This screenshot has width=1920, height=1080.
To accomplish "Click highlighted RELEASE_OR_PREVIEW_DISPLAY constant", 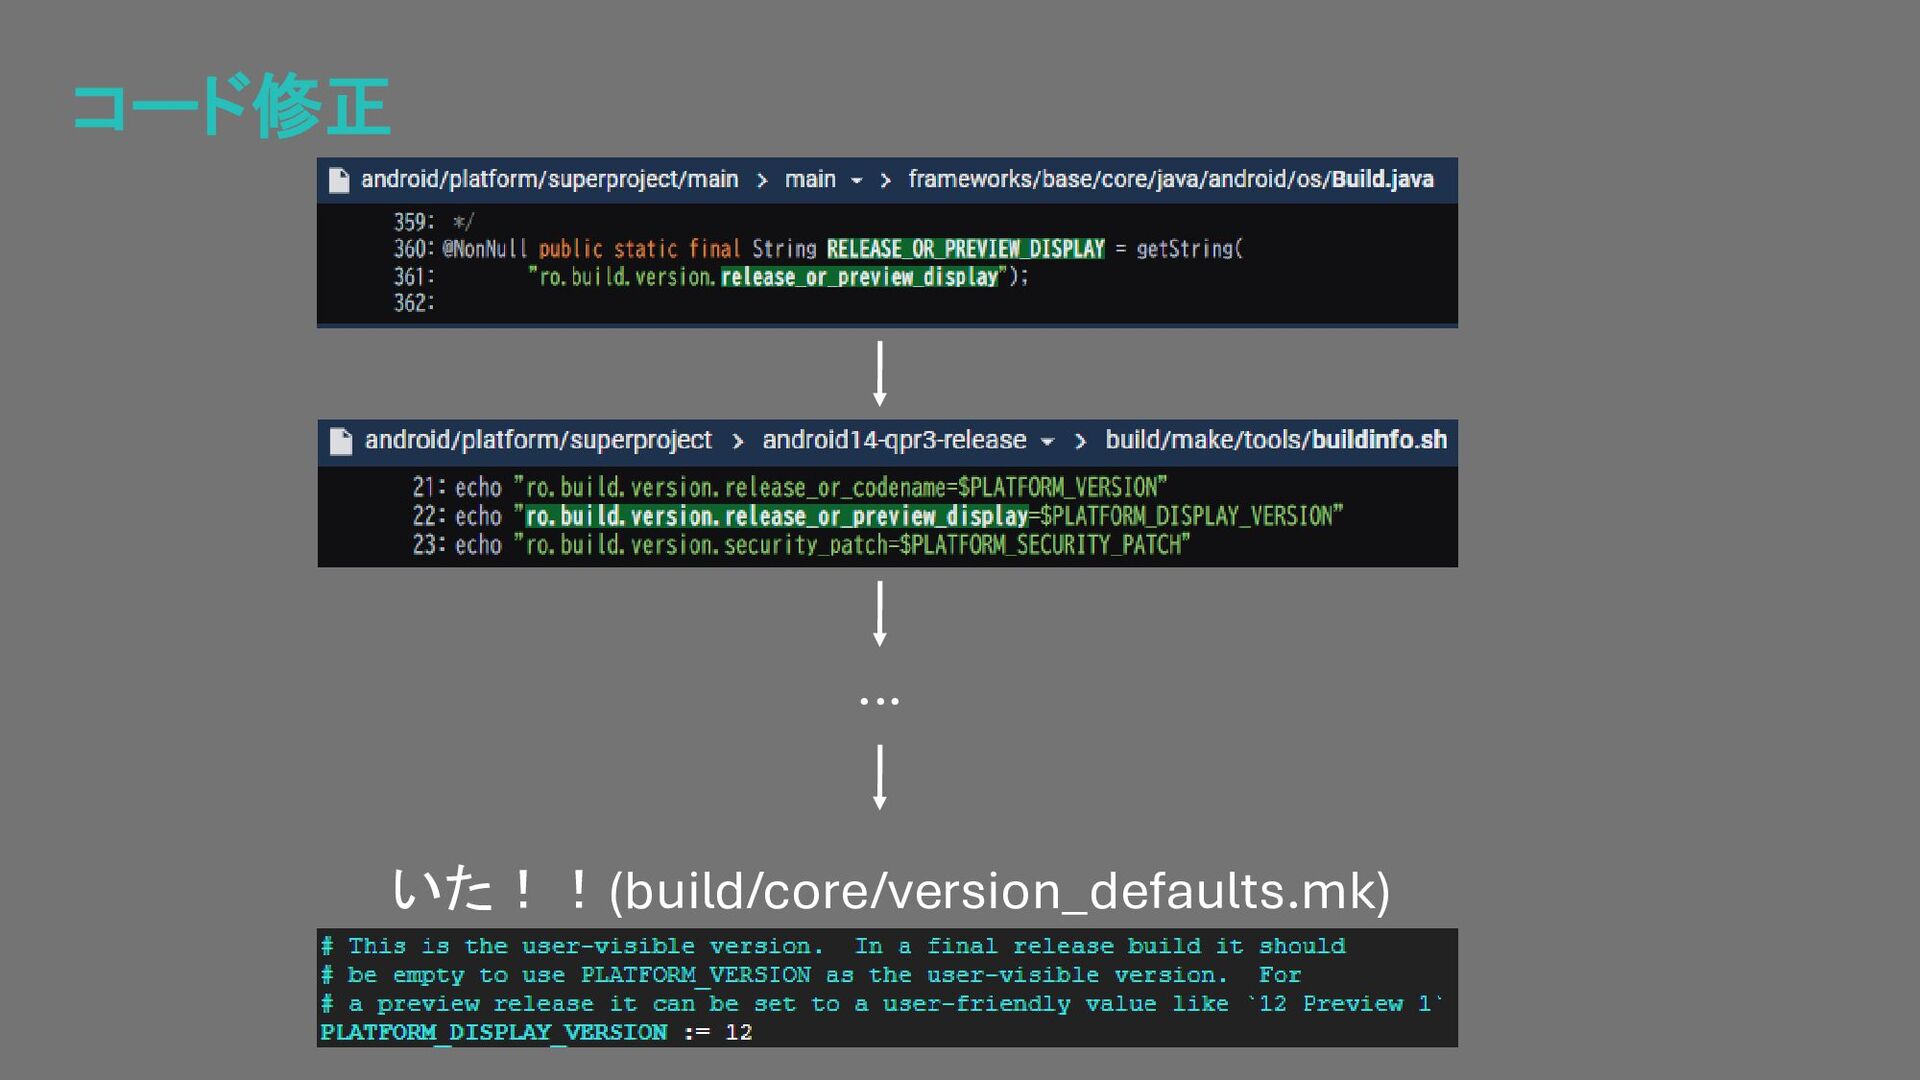I will coord(965,249).
